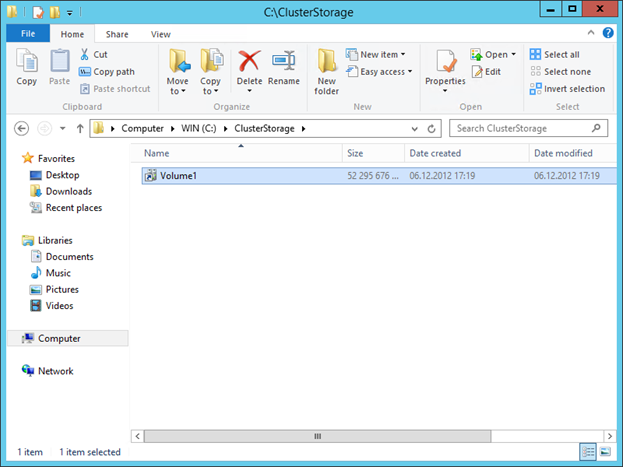
Task: Open the Copy to folder menu
Action: coord(211,72)
